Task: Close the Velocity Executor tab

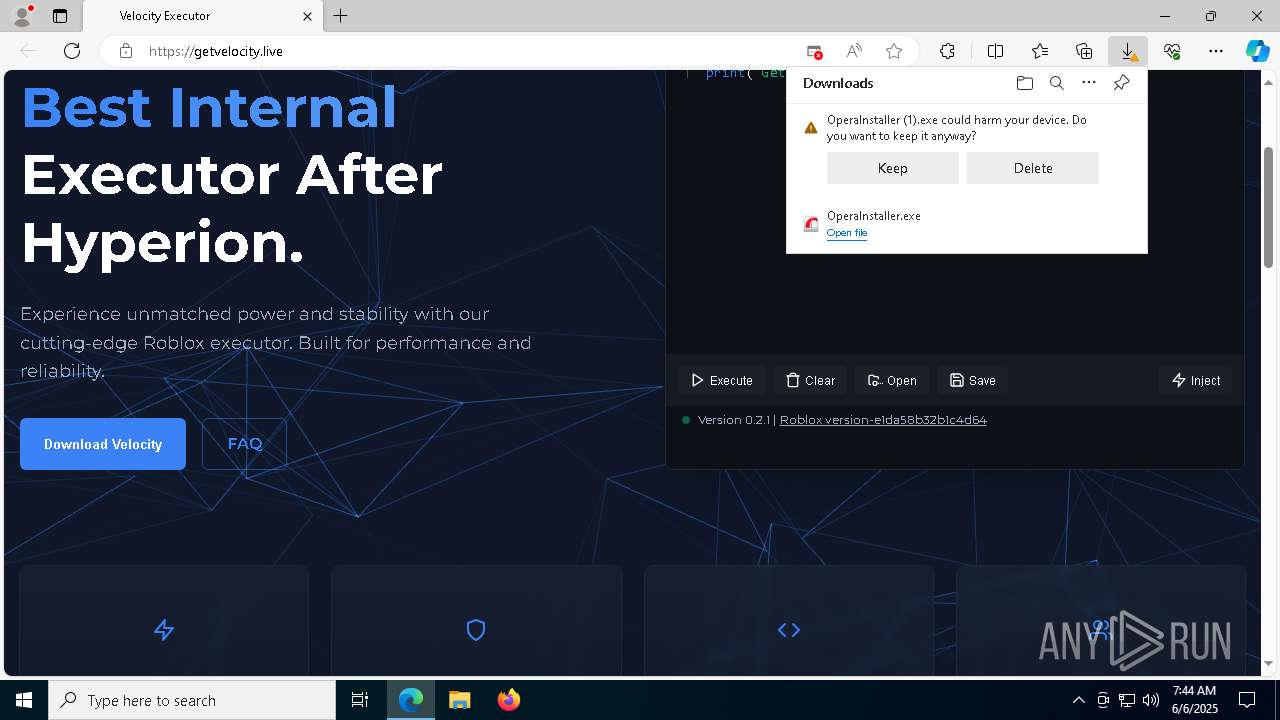Action: [308, 16]
